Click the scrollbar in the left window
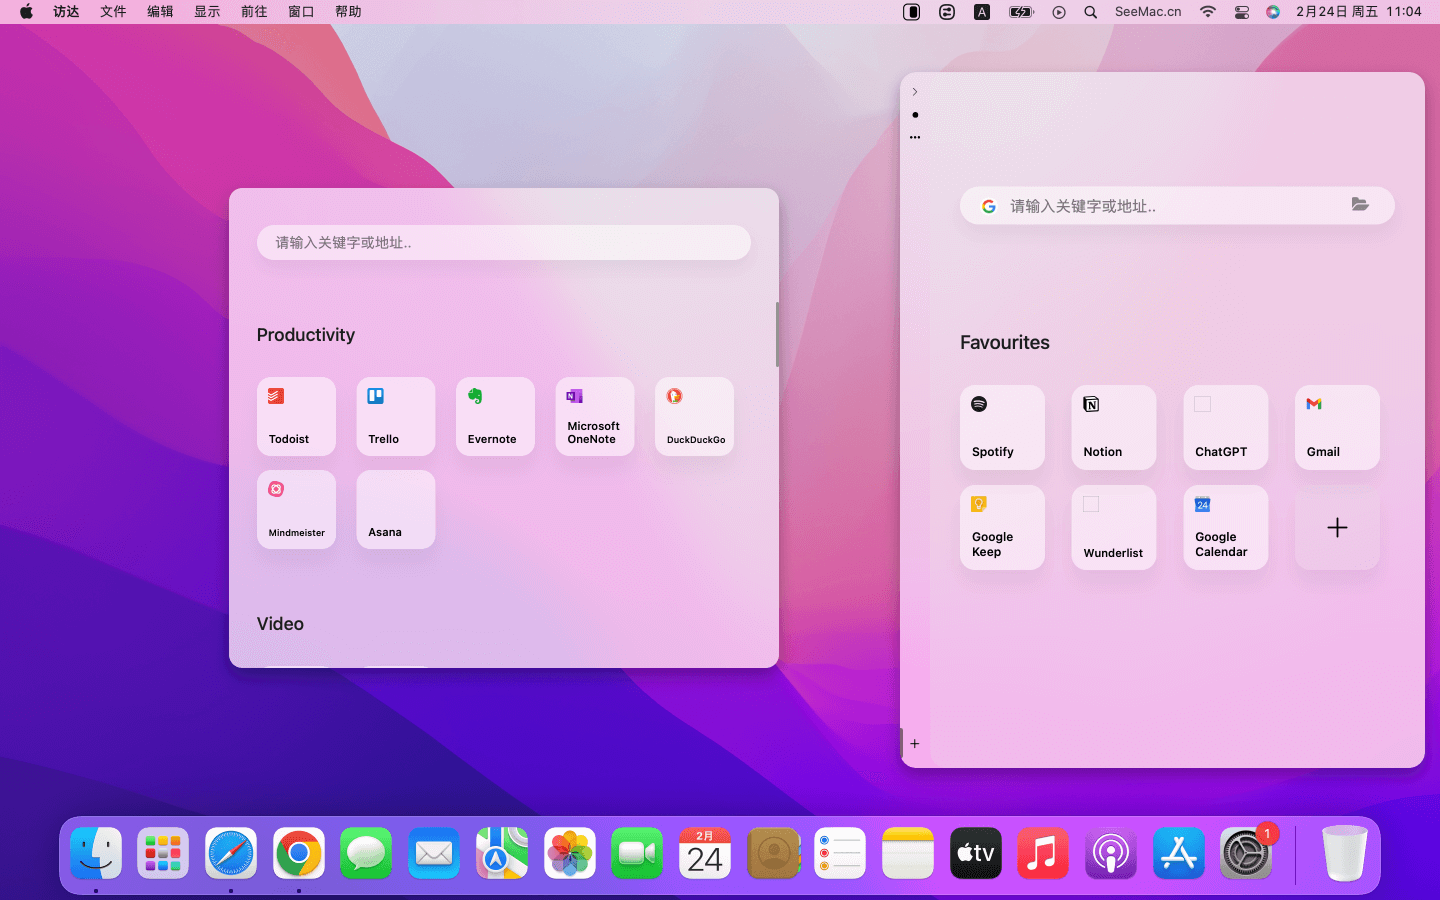This screenshot has height=900, width=1440. [777, 334]
